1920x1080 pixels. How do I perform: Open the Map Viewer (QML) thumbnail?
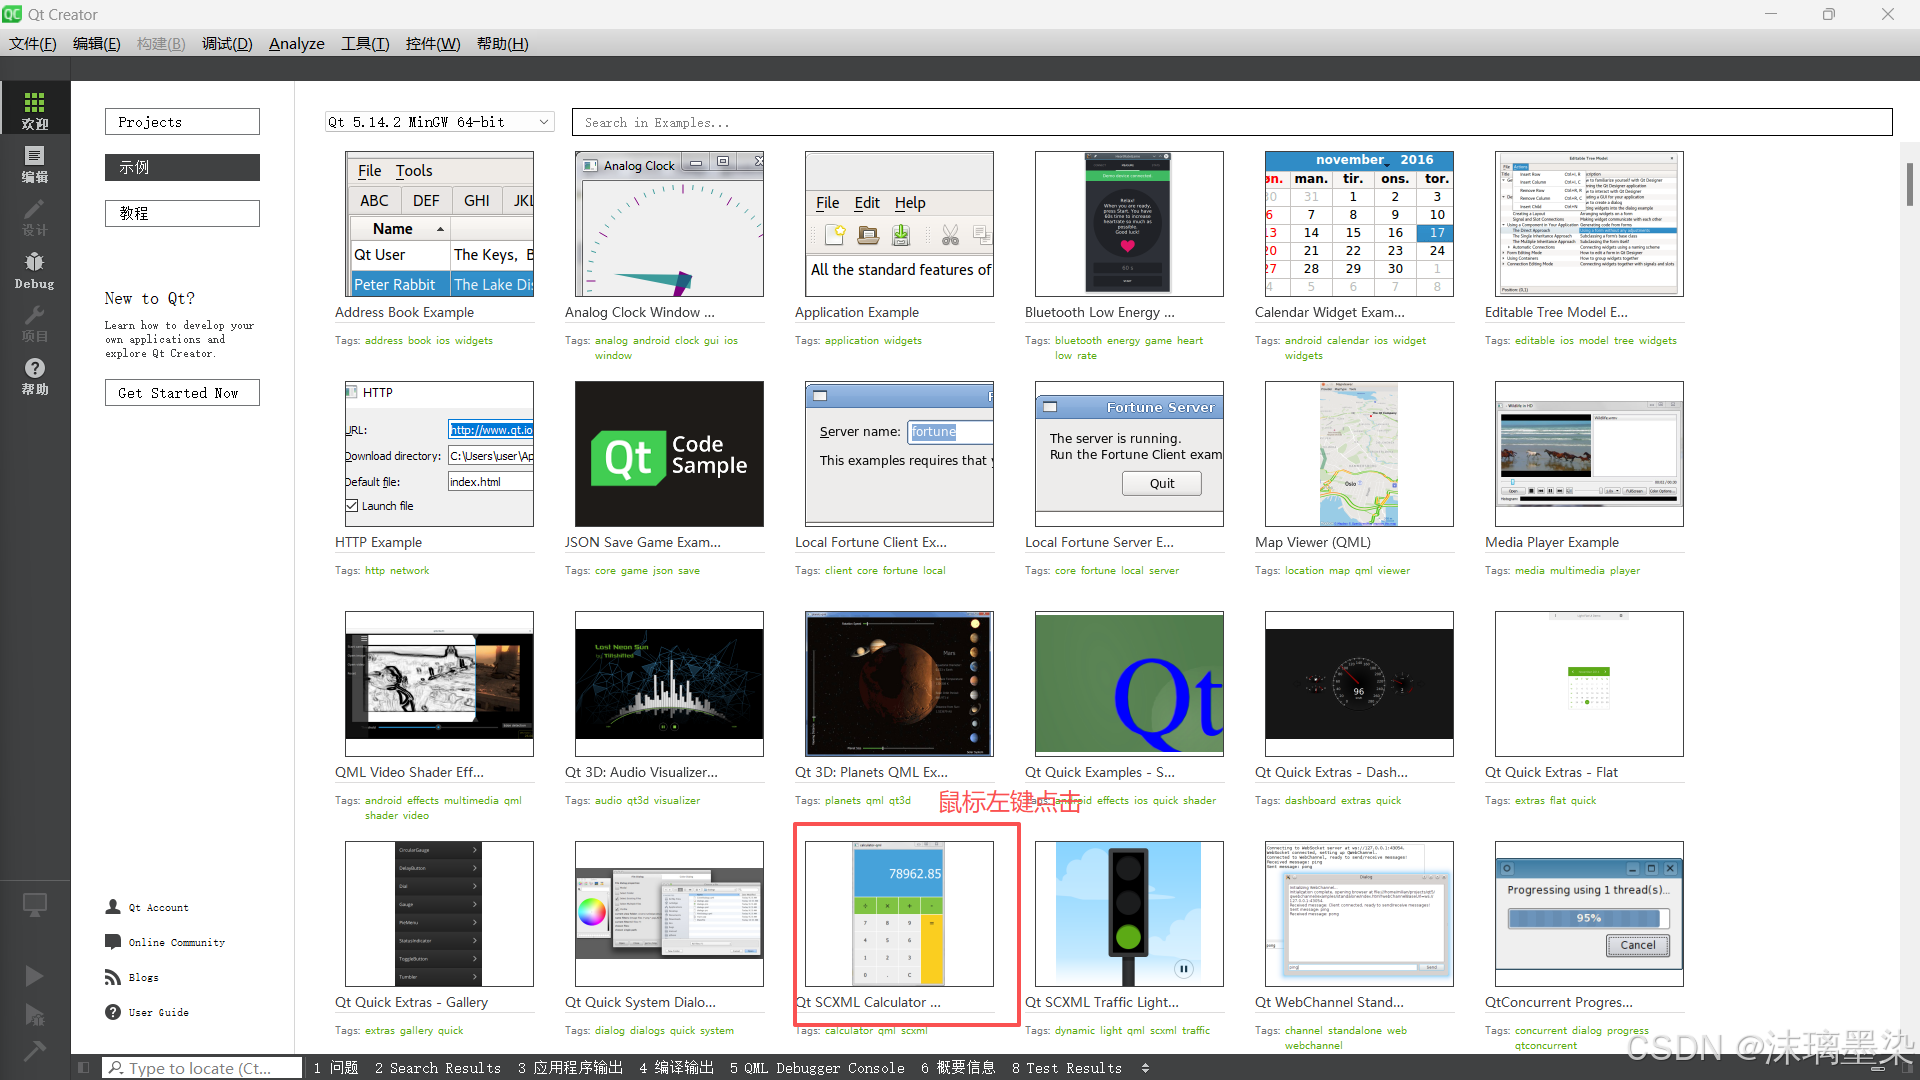tap(1359, 454)
